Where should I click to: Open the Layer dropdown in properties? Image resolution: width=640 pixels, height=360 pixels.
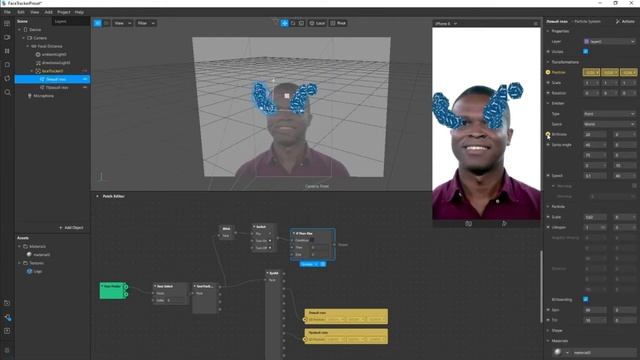point(609,42)
